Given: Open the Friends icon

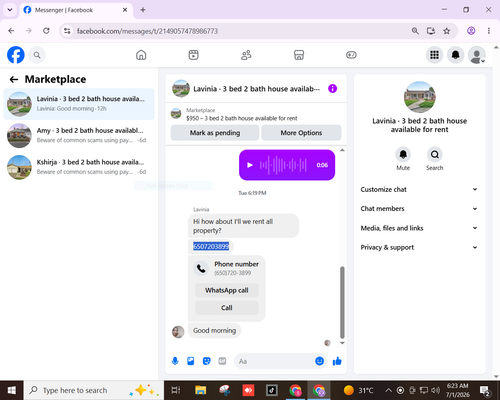Looking at the screenshot, I should click(x=246, y=55).
